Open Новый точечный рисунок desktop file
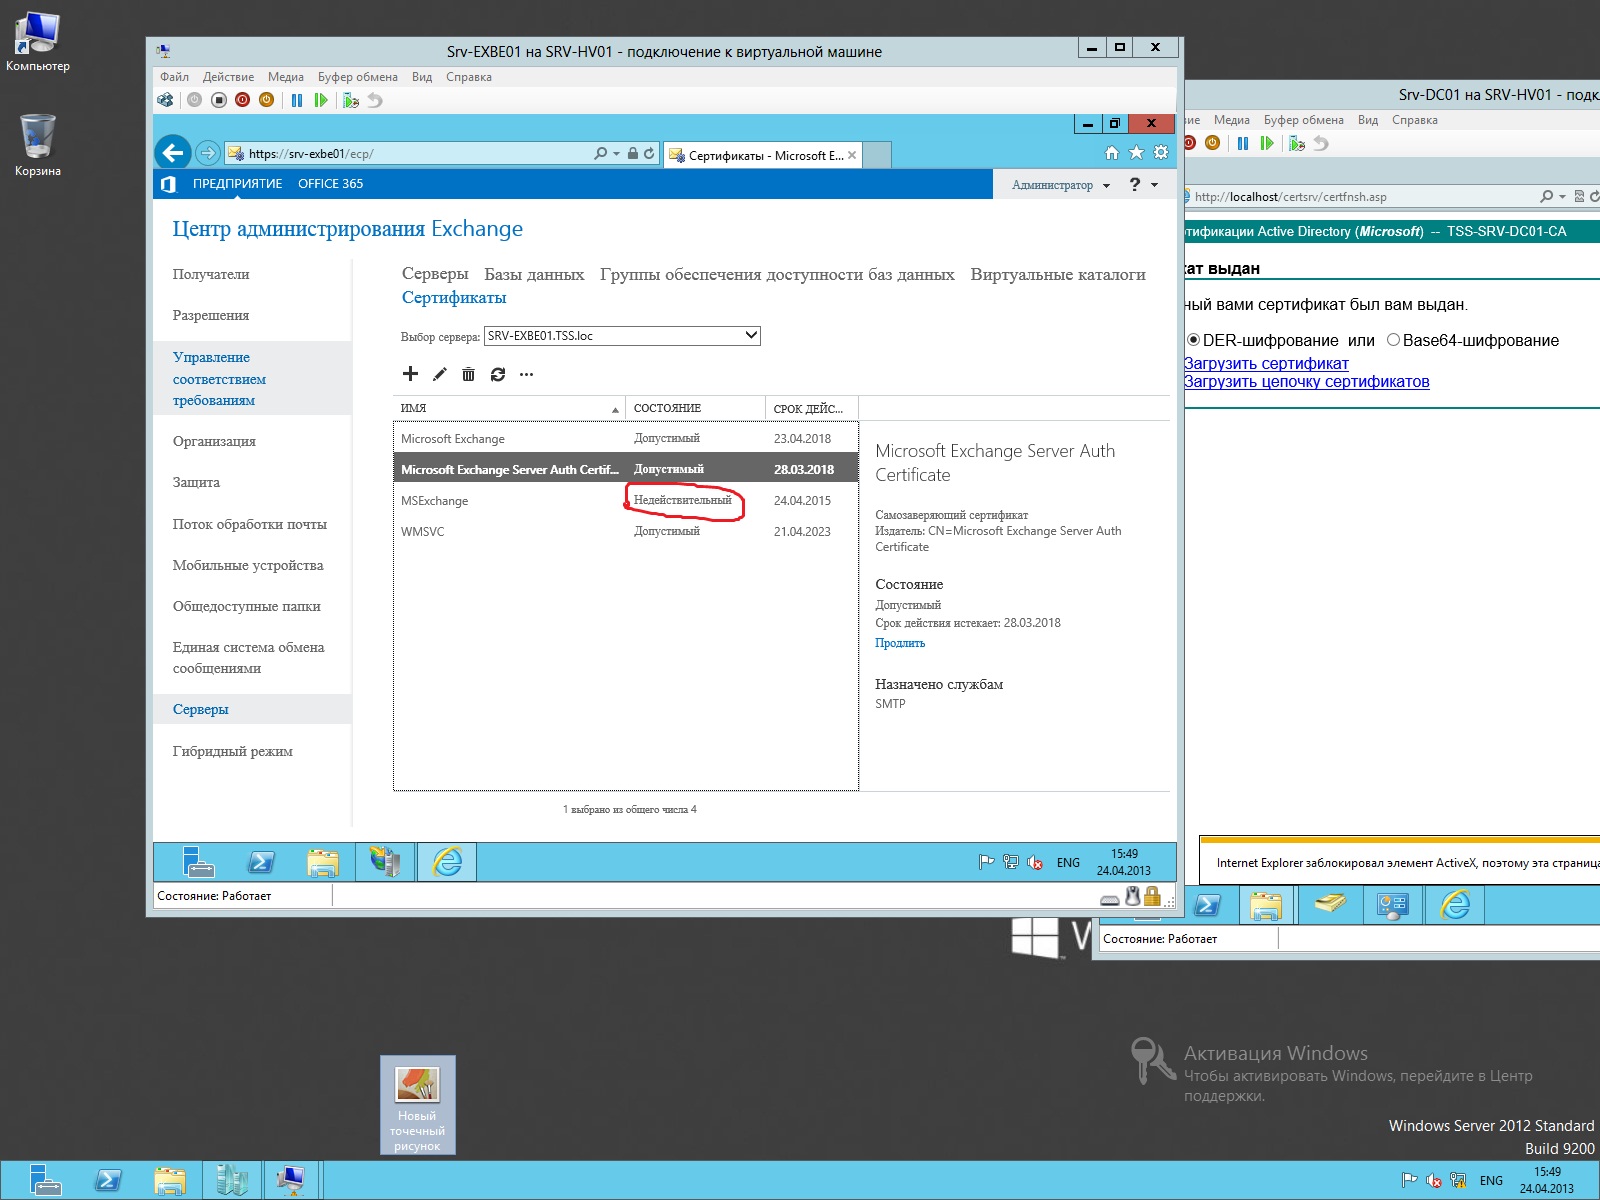 tap(418, 1106)
